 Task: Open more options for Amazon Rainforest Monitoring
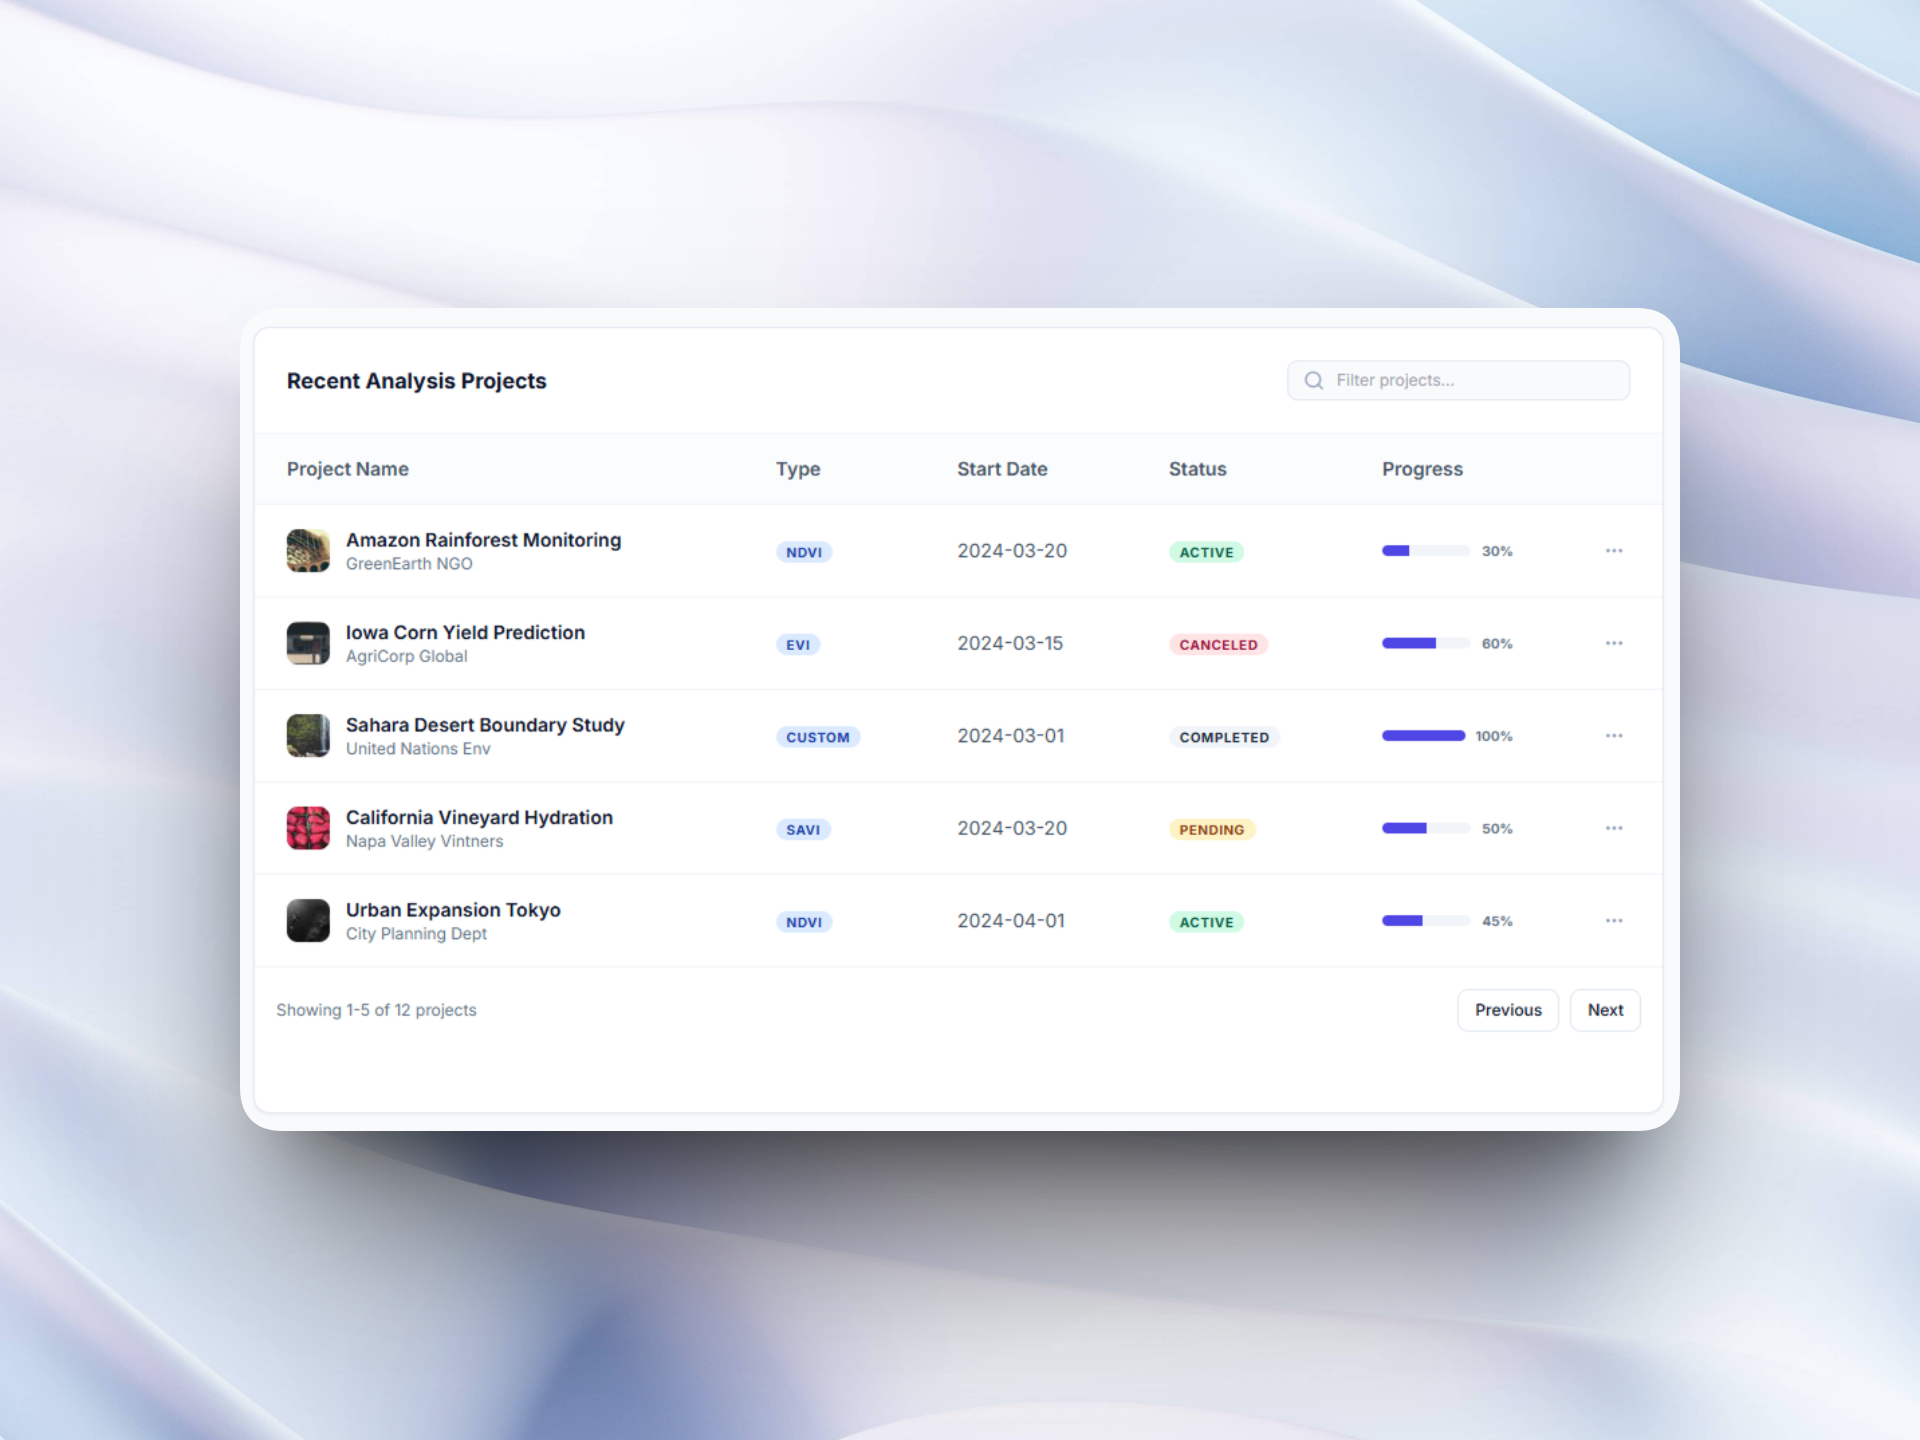coord(1614,551)
